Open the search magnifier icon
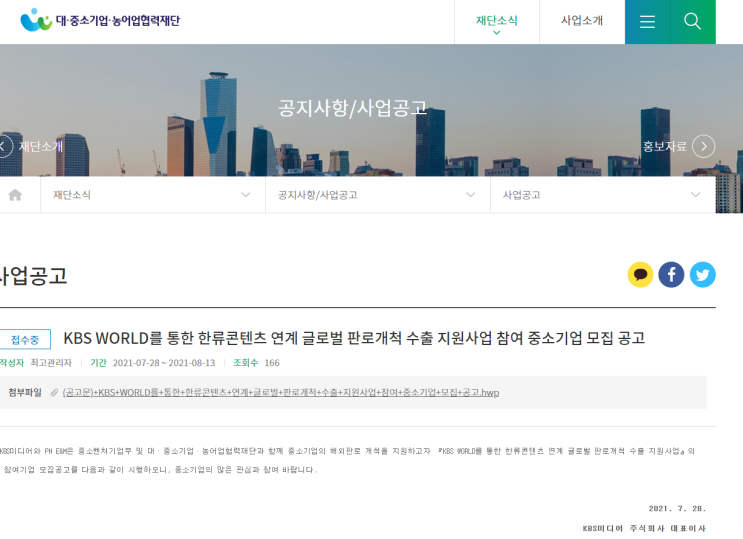 click(x=693, y=22)
